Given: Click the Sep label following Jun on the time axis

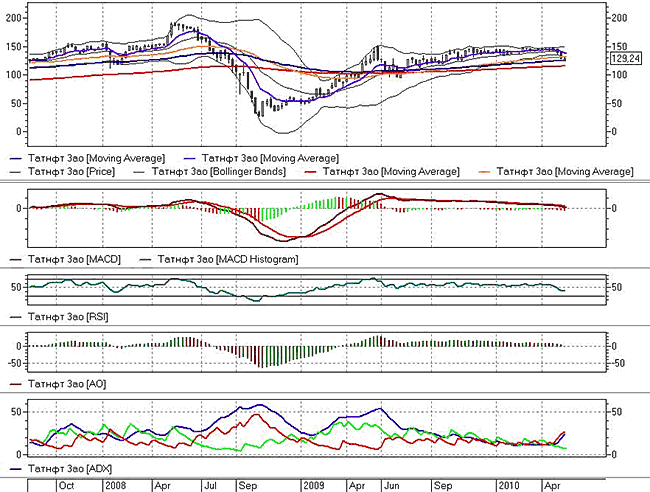Looking at the screenshot, I should pos(443,486).
